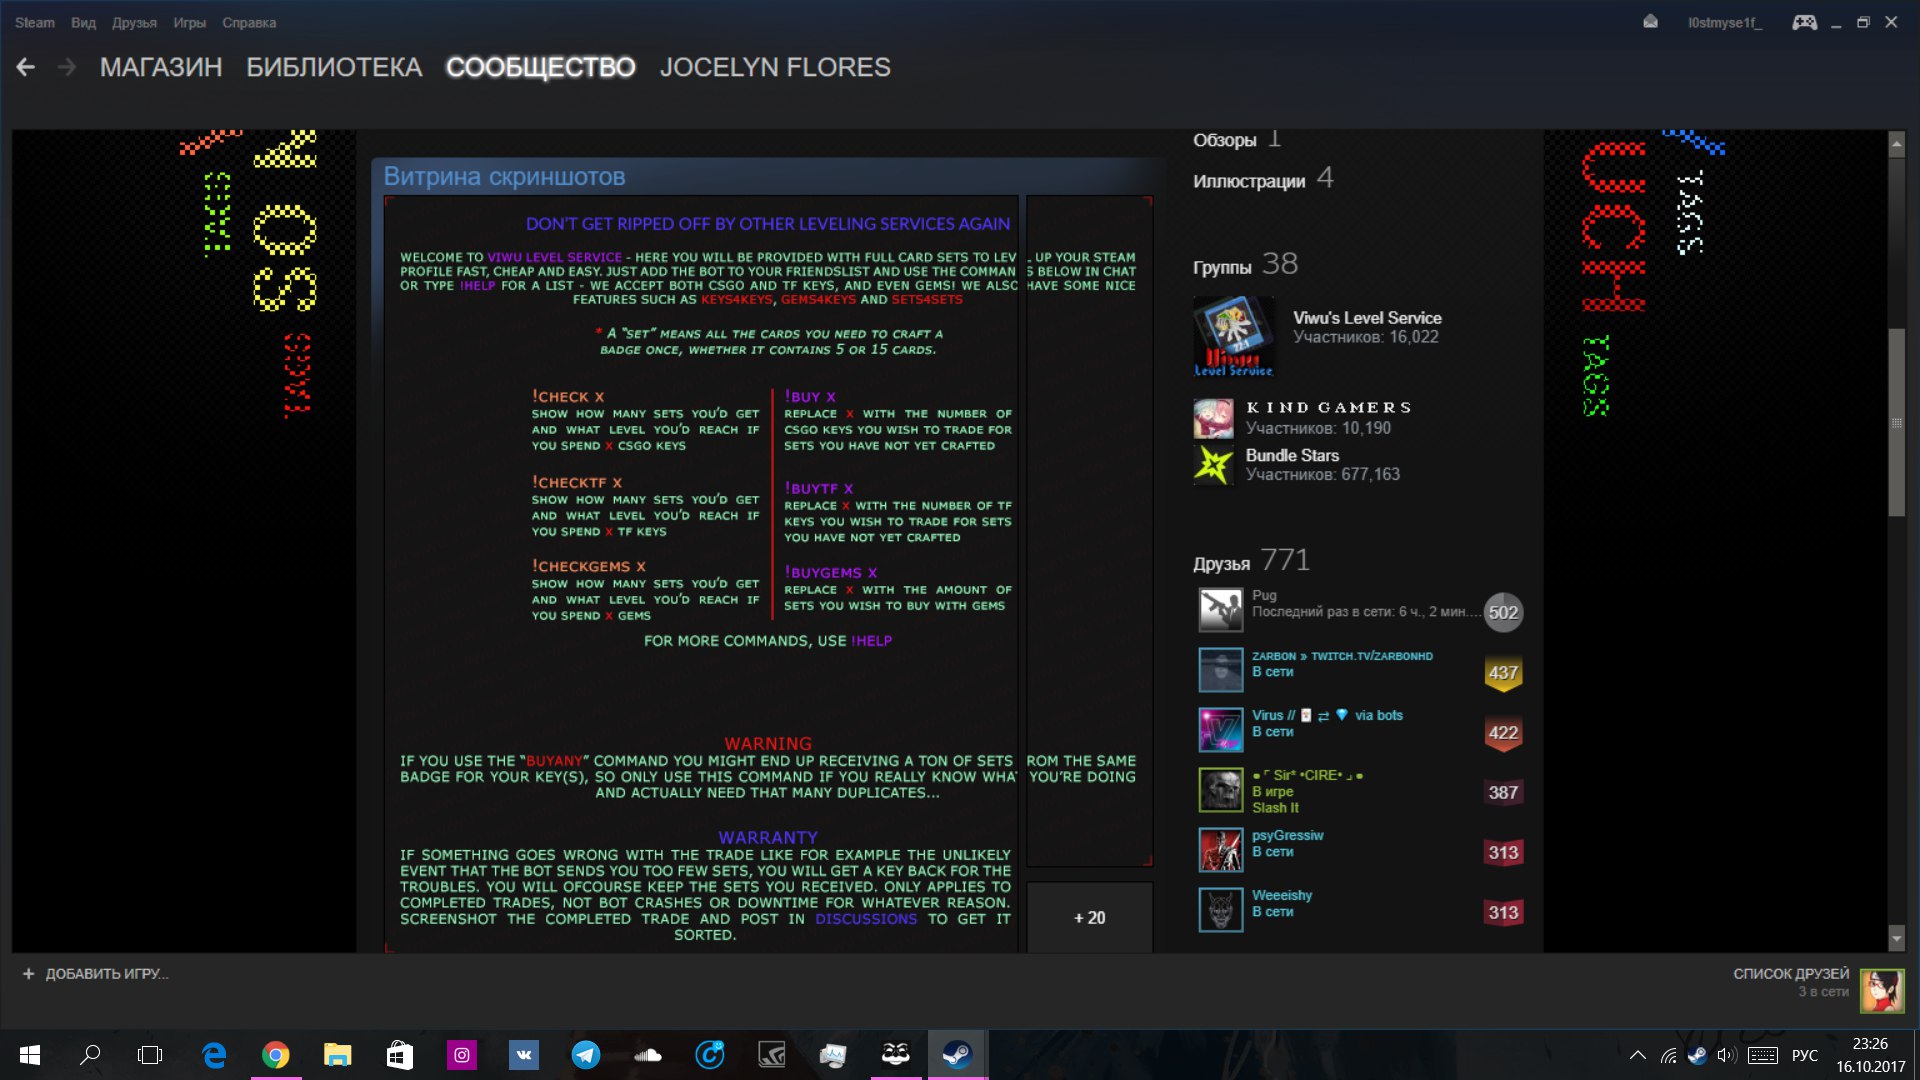The width and height of the screenshot is (1920, 1080).
Task: Click the level 502 badge
Action: [1503, 612]
